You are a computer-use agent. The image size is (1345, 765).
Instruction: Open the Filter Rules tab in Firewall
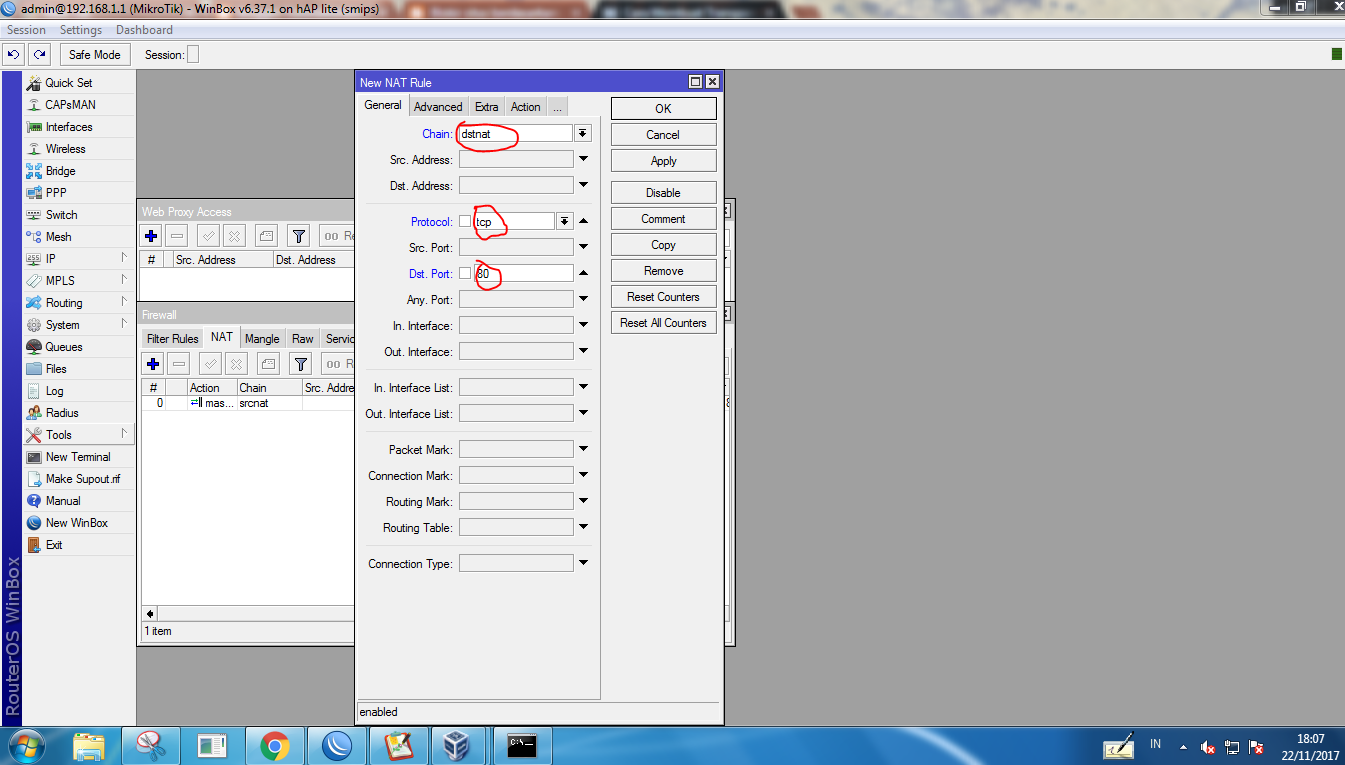click(172, 339)
